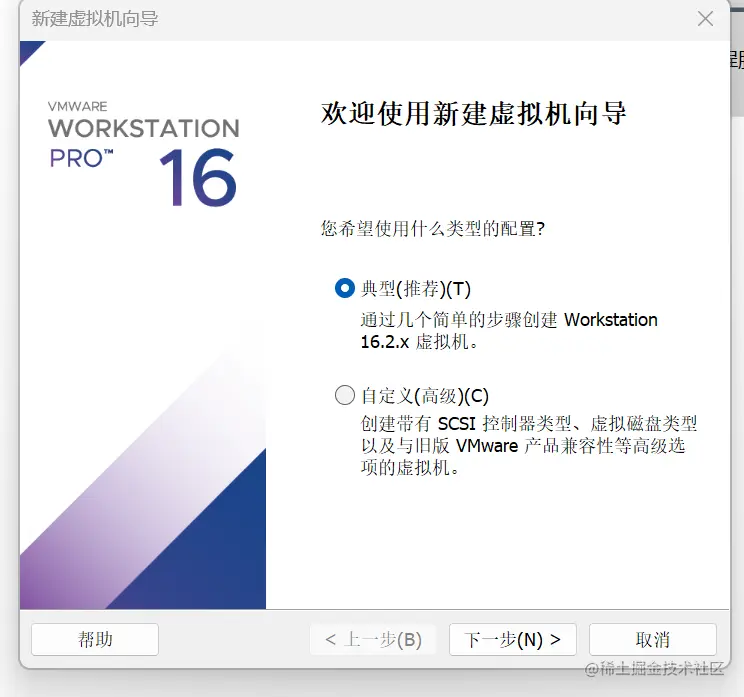Click the 欢迎使用新建虚拟机向导 heading
This screenshot has width=744, height=697.
474,114
